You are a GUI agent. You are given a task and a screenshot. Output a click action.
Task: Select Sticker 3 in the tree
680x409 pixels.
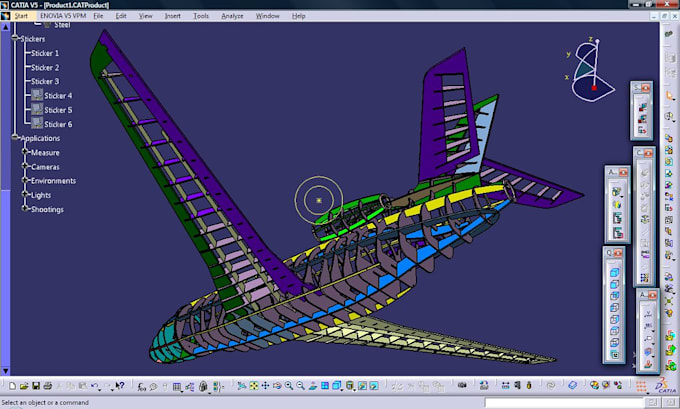45,81
